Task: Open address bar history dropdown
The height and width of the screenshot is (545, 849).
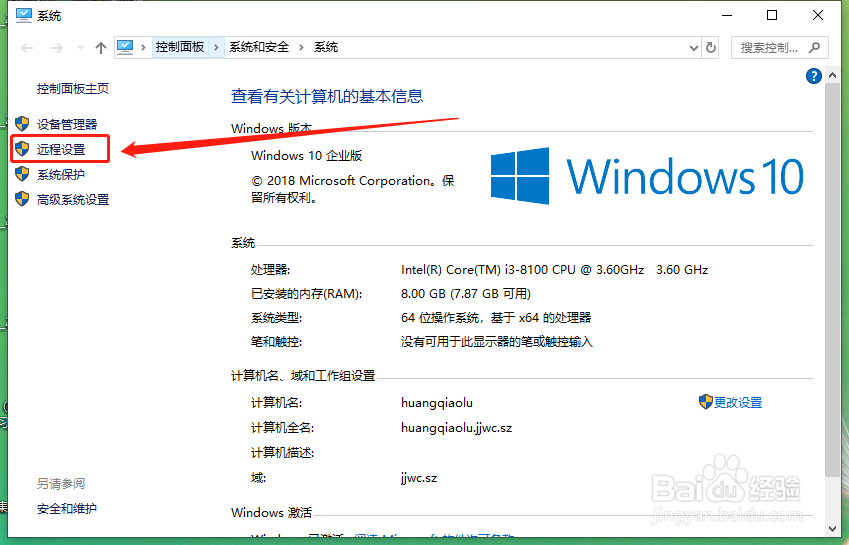Action: pos(694,48)
